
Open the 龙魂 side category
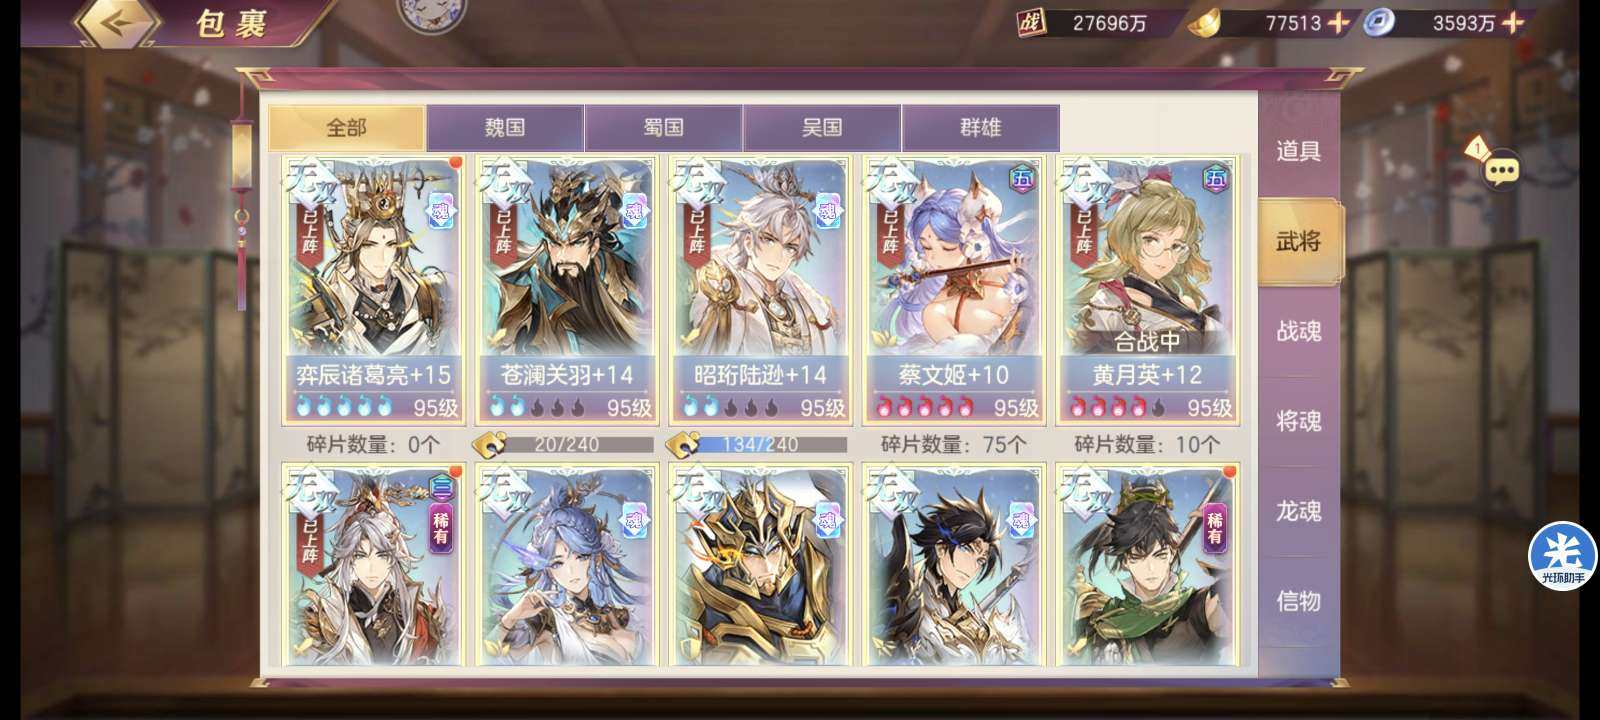(x=1298, y=511)
